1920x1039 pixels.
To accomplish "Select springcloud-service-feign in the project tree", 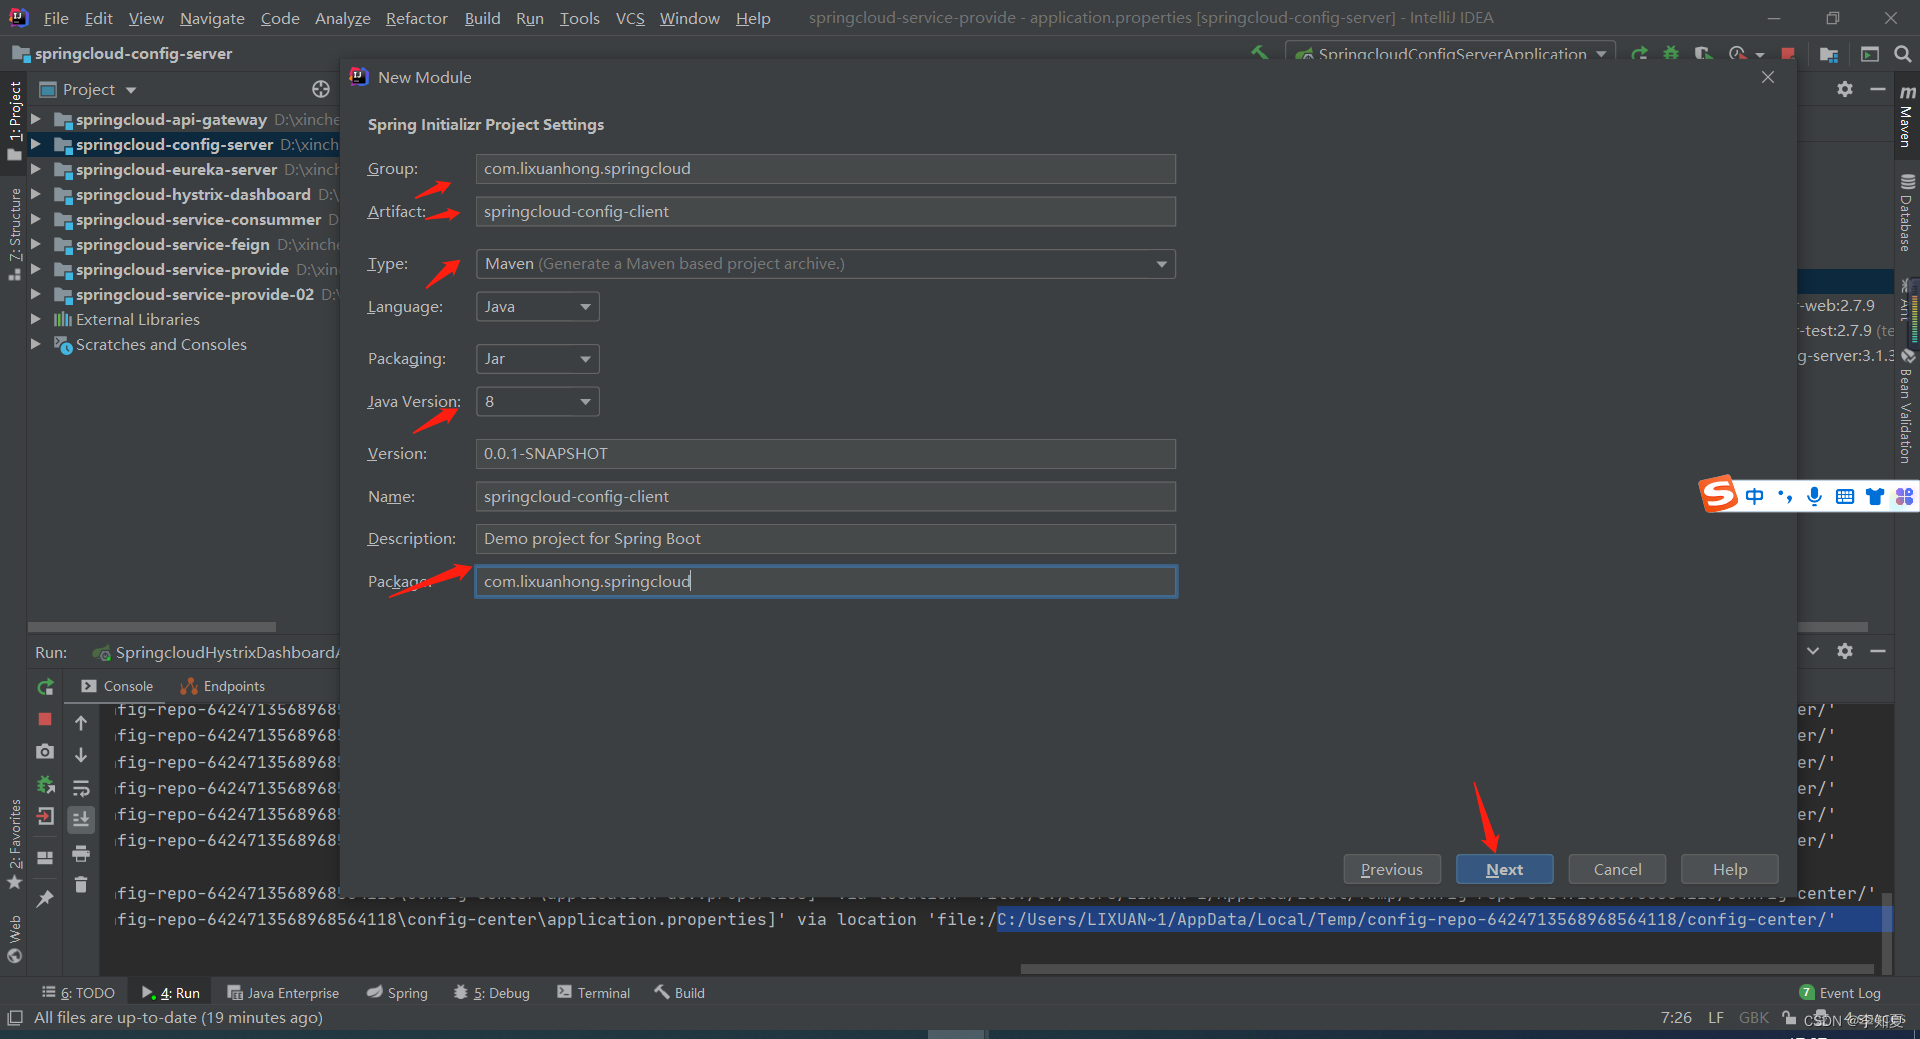I will pos(172,244).
